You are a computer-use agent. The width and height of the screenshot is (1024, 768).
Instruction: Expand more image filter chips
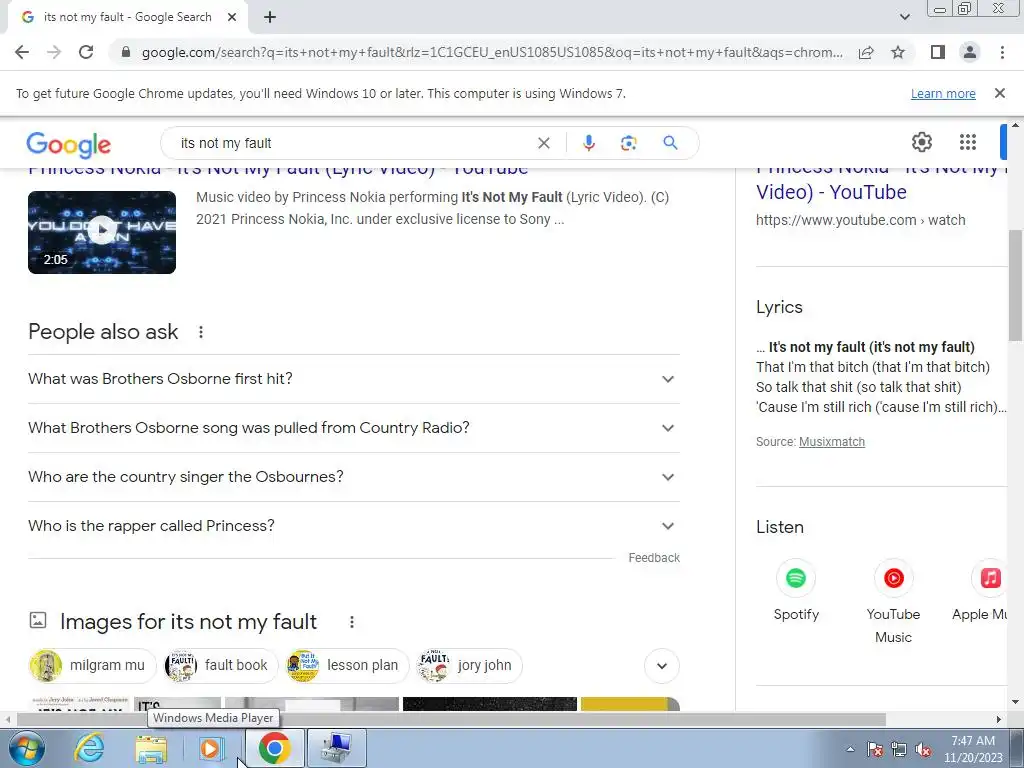point(662,666)
